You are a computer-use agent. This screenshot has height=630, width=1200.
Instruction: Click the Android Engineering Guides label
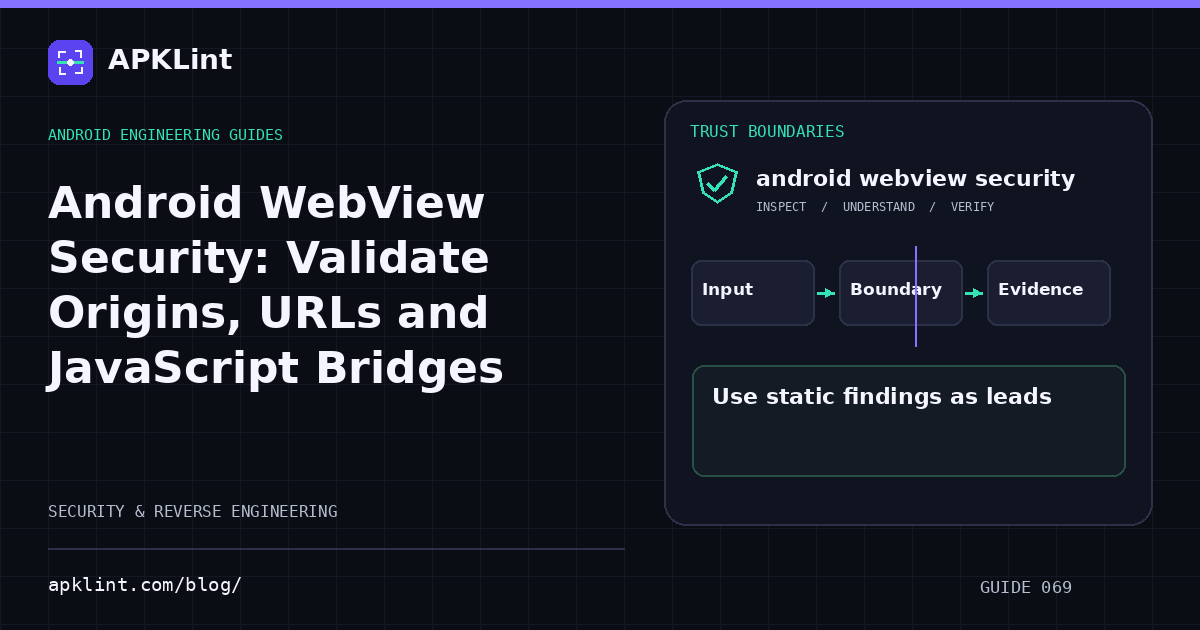165,135
